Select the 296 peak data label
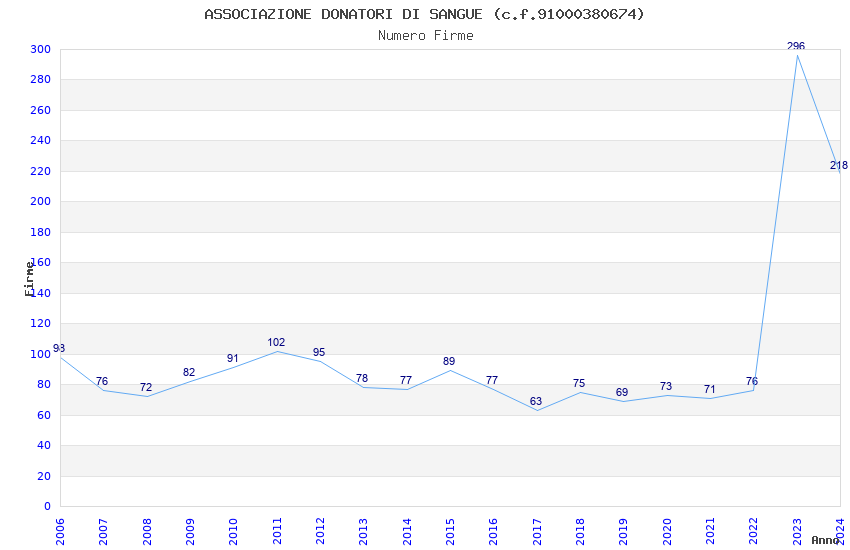Screen dimensions: 850x550 click(x=796, y=46)
